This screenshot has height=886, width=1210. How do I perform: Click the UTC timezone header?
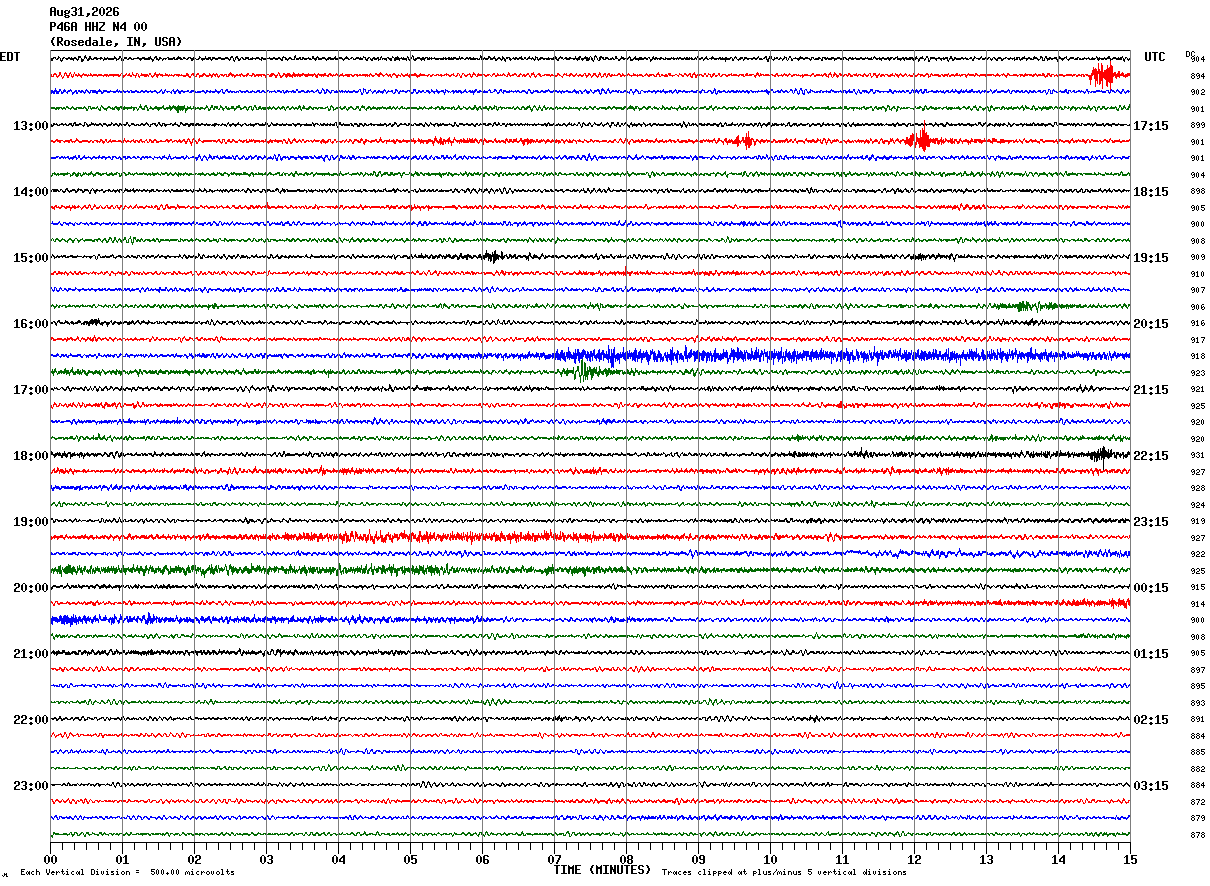pos(1155,57)
